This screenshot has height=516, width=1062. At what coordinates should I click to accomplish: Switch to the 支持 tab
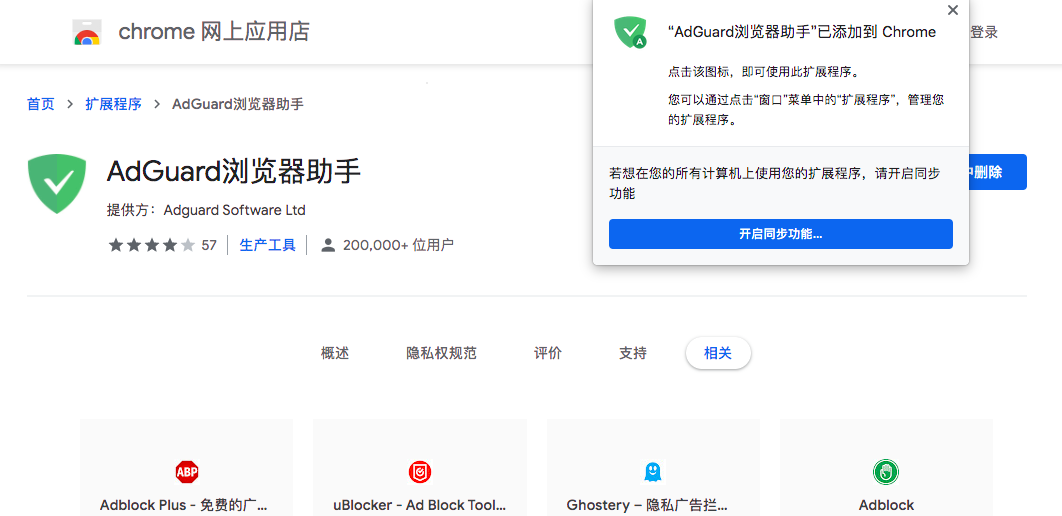coord(633,353)
